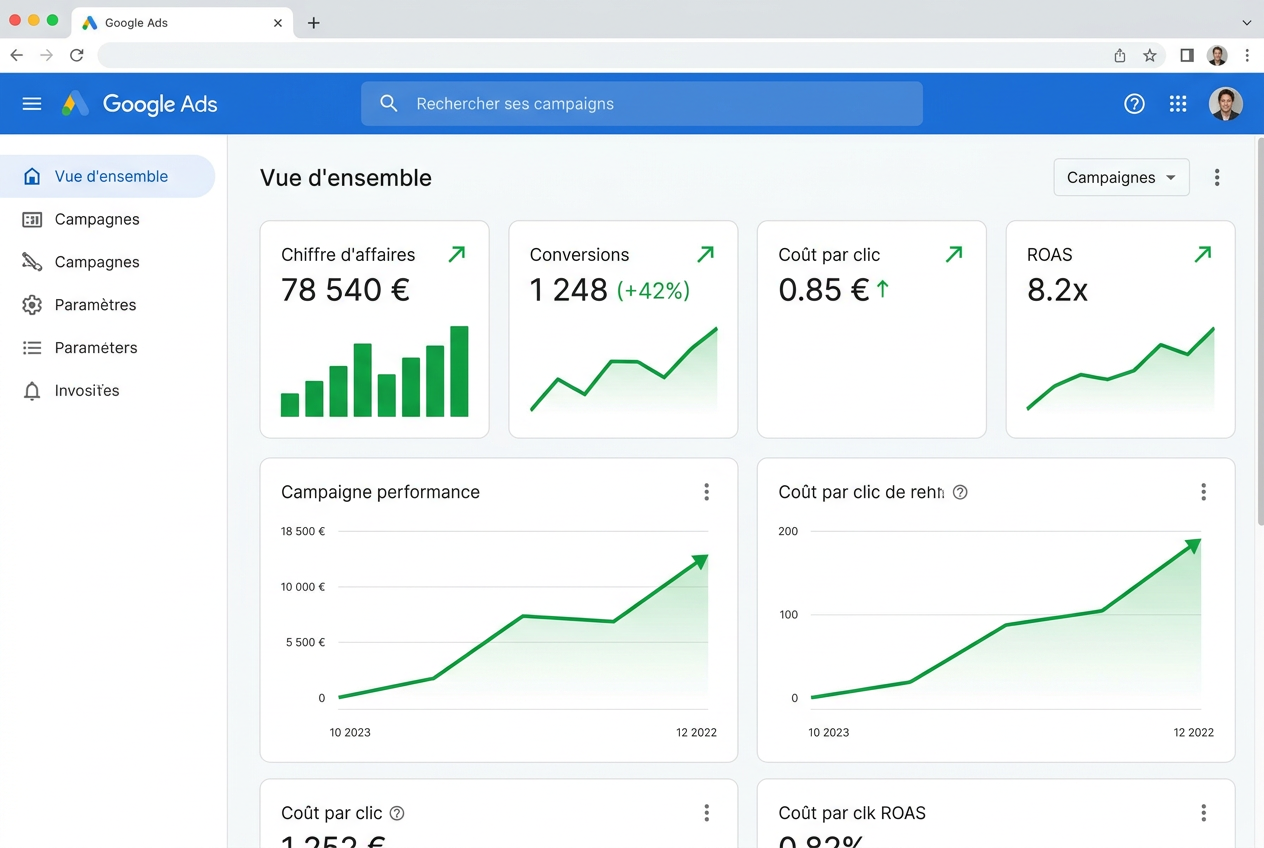
Task: Open options on the Coût par clic card below Campaigne performance
Action: click(706, 813)
